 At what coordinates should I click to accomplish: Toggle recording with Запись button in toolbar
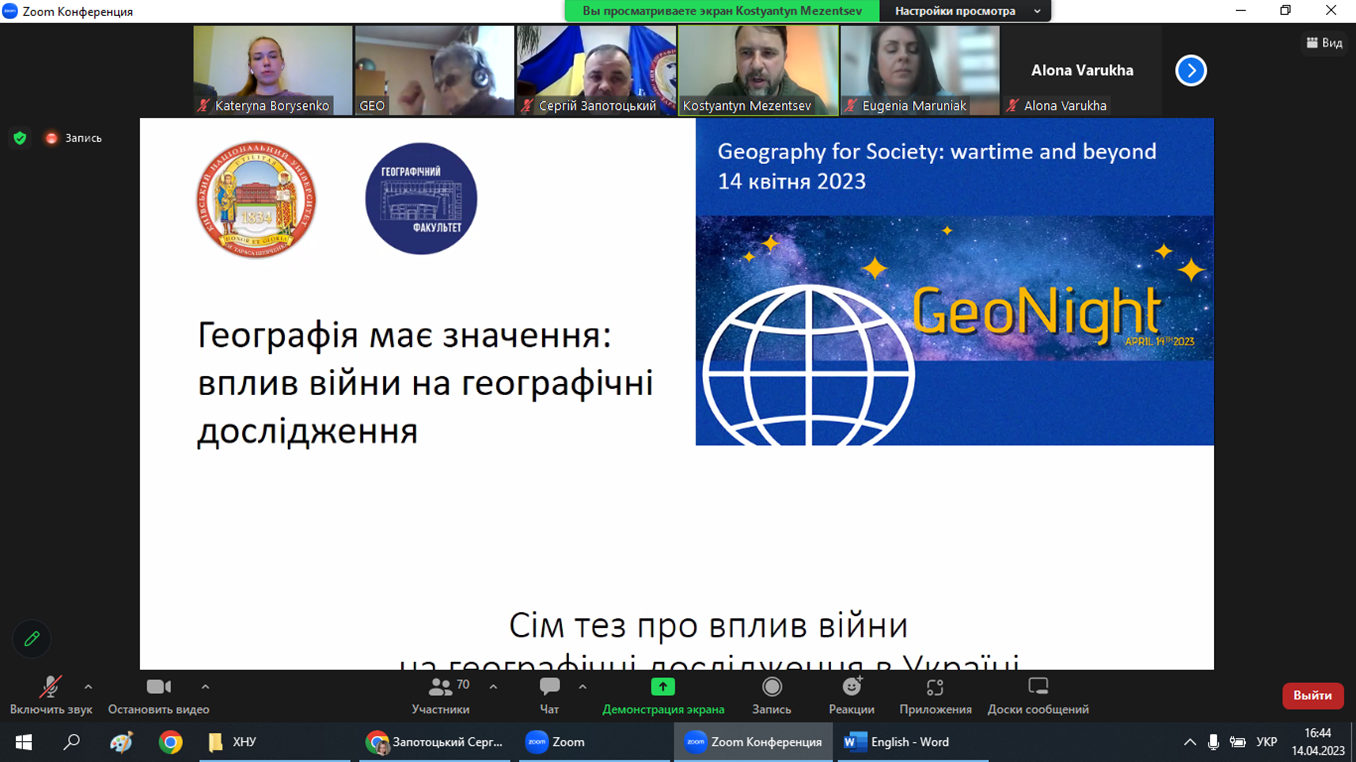pyautogui.click(x=771, y=688)
